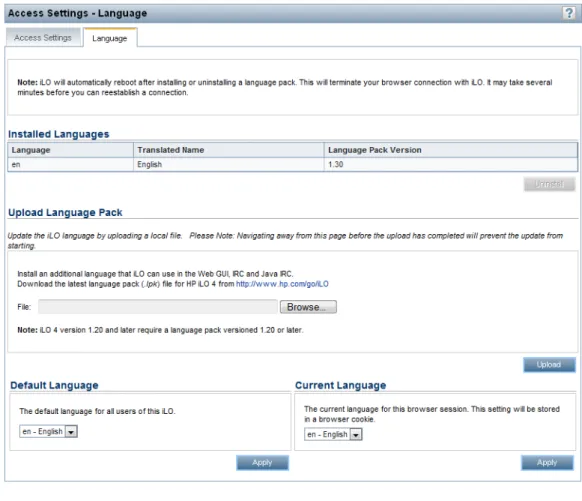This screenshot has width=582, height=501.
Task: Click the Uninstall button
Action: pyautogui.click(x=549, y=184)
